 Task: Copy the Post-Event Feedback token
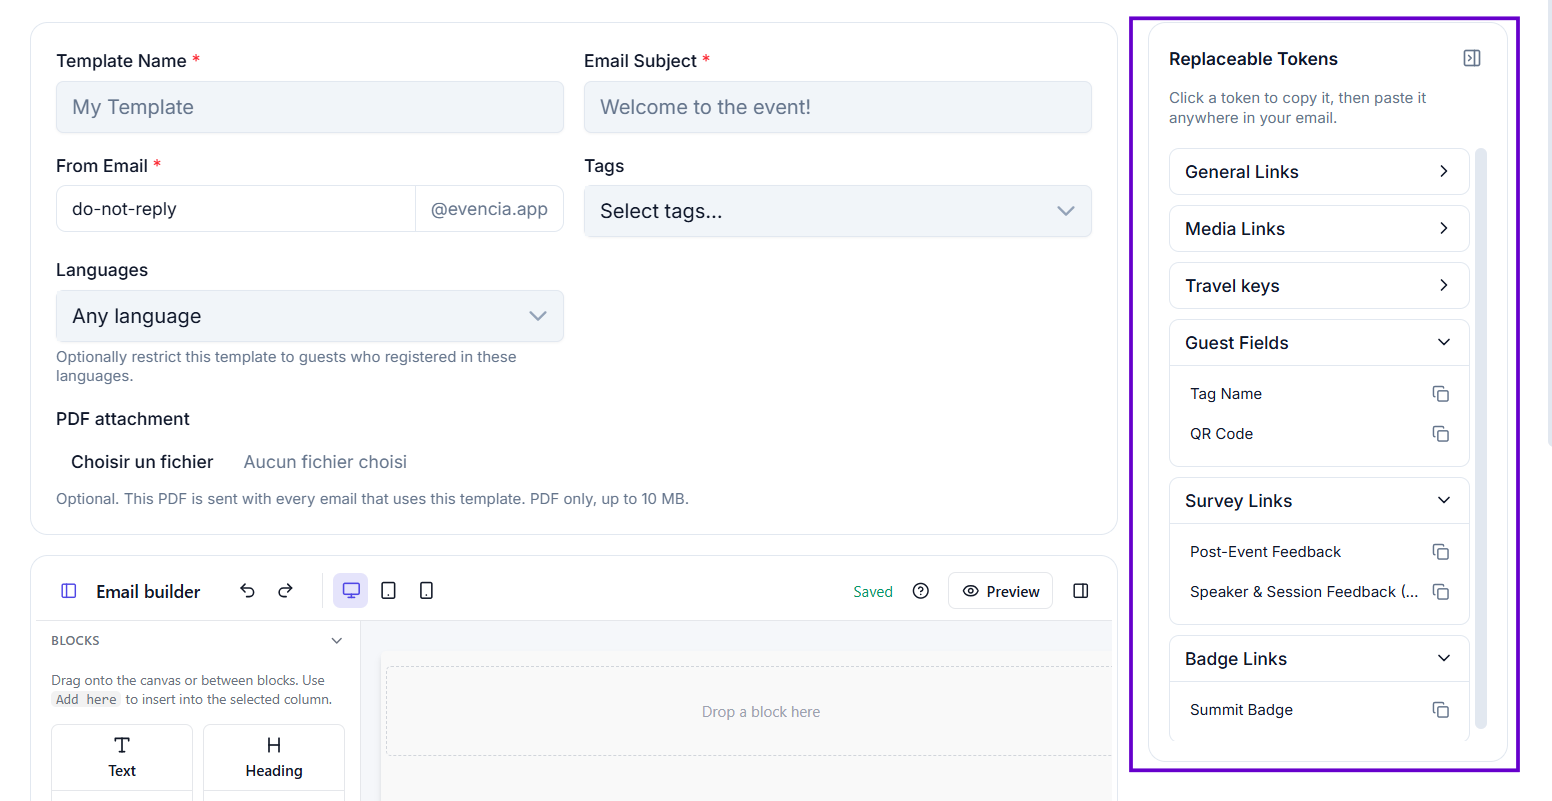click(1441, 552)
